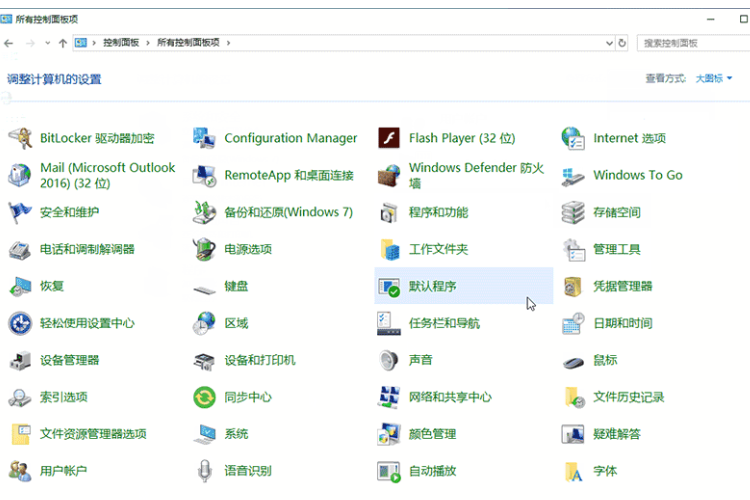Open the 安全和维护 flag icon
The image size is (750, 500).
[20, 212]
